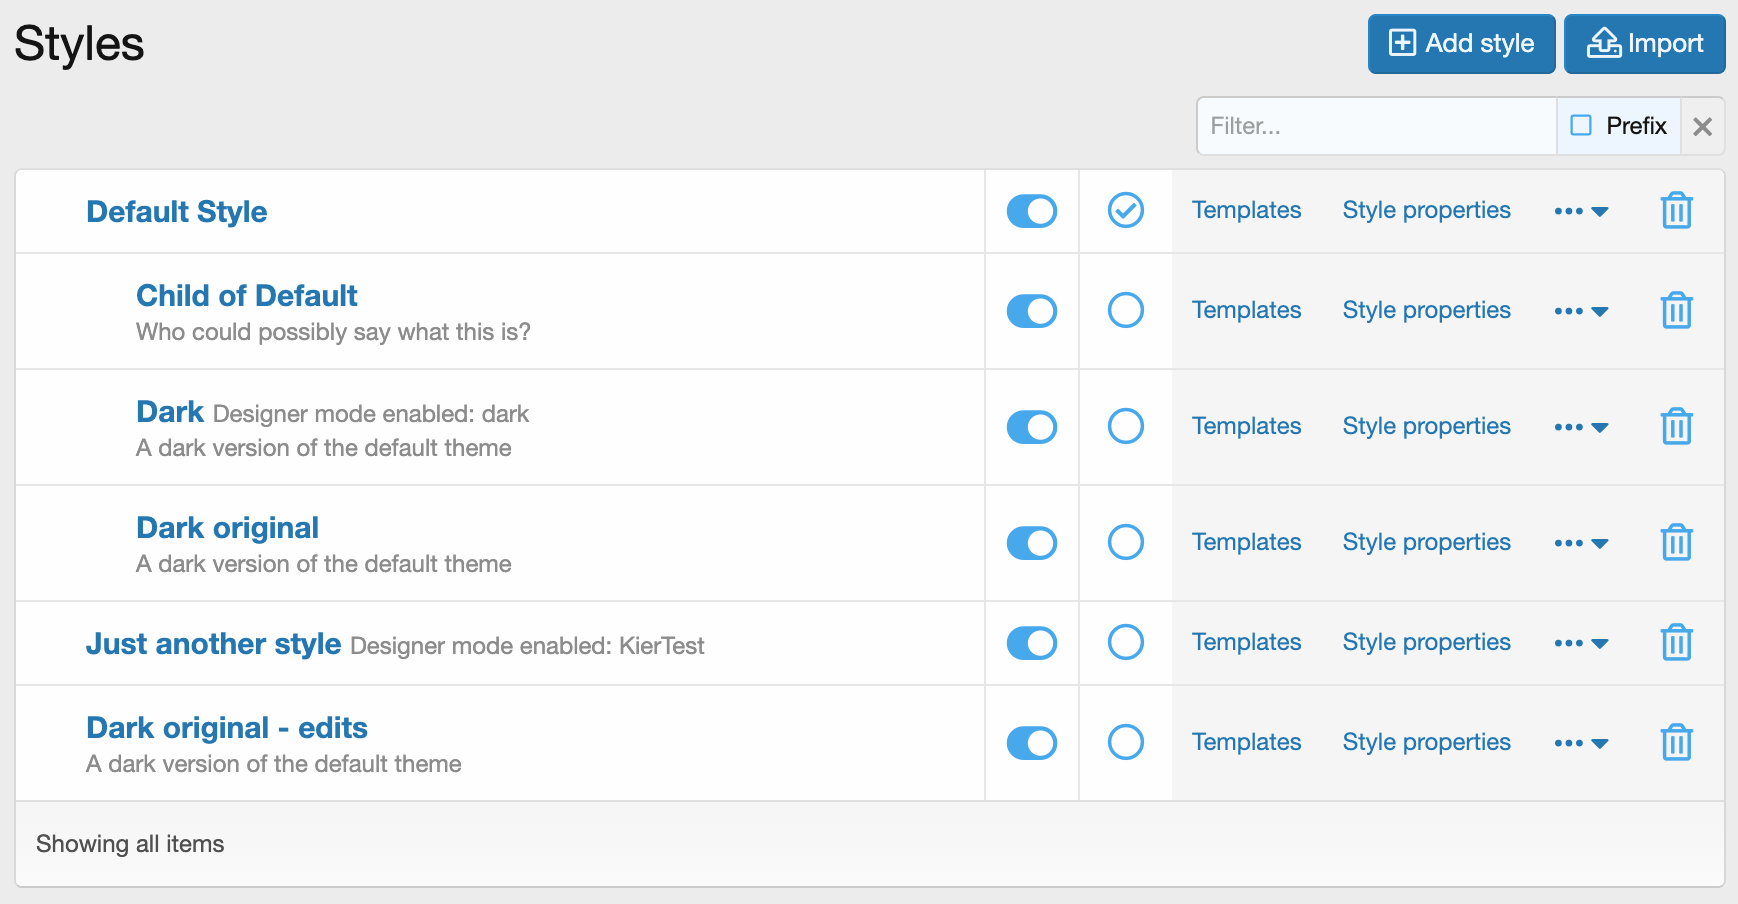
Task: Focus the Filter text field
Action: [1376, 126]
